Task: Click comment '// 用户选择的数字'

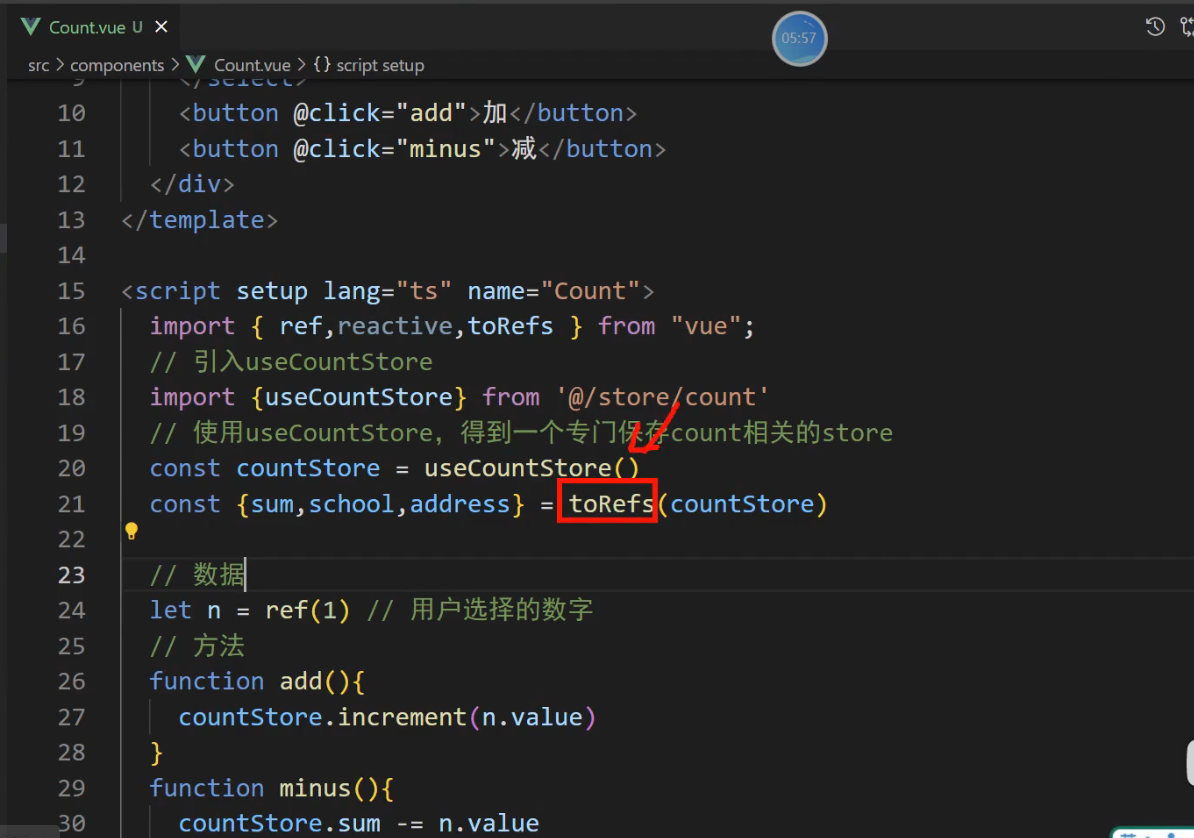Action: tap(480, 609)
